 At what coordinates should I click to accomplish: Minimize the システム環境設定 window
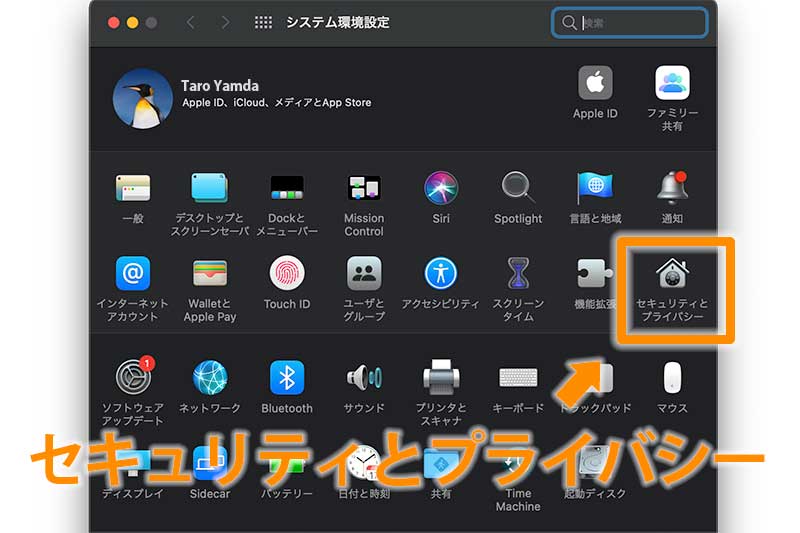click(x=133, y=22)
